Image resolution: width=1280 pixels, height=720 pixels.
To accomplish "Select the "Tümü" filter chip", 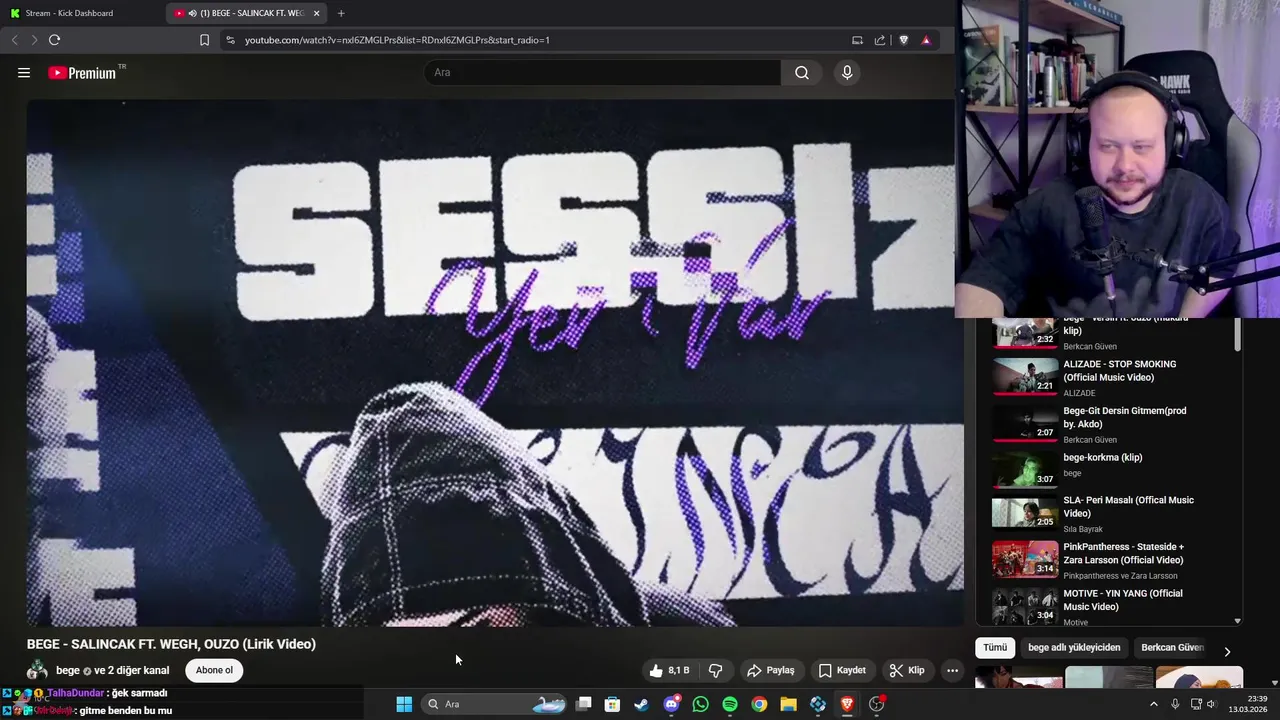I will pyautogui.click(x=995, y=647).
